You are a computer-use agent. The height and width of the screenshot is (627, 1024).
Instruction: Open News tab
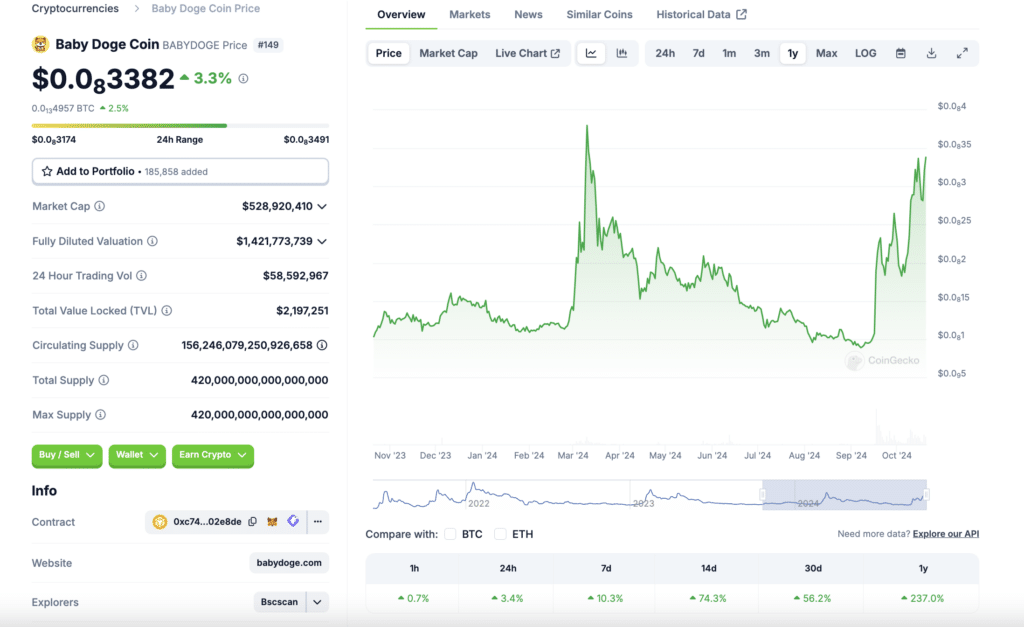(528, 14)
